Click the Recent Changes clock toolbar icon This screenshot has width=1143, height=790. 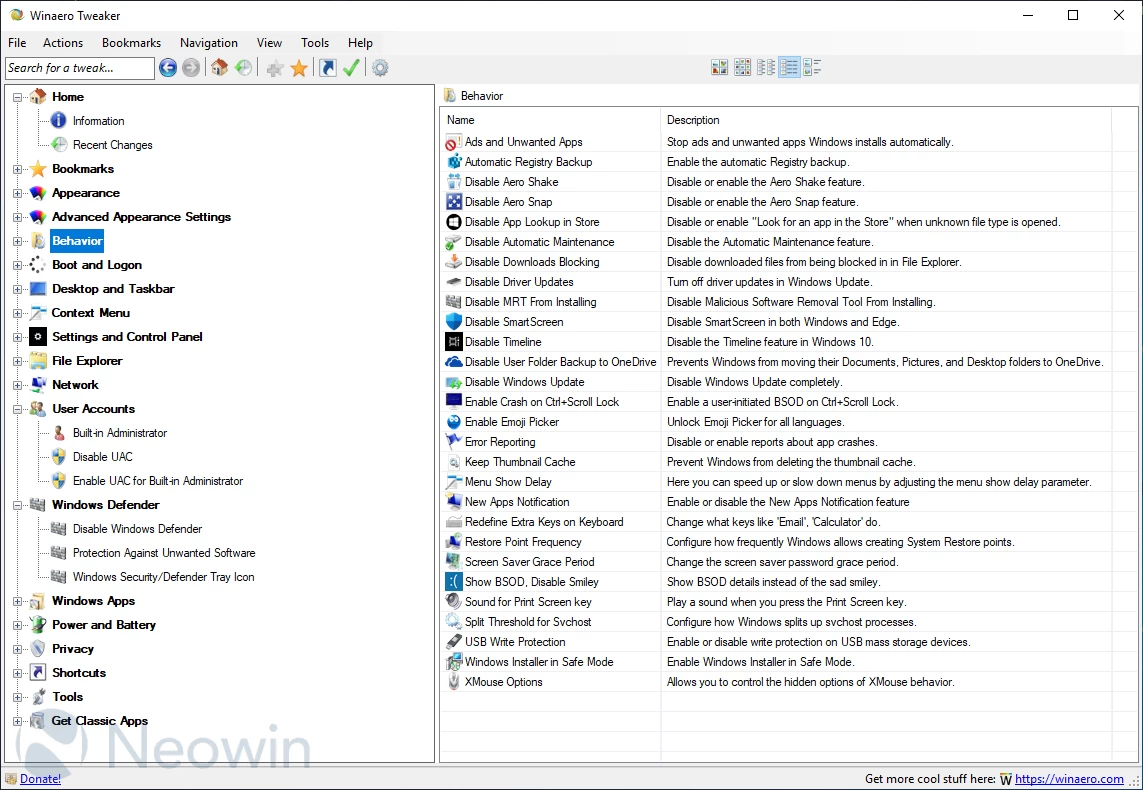coord(244,68)
